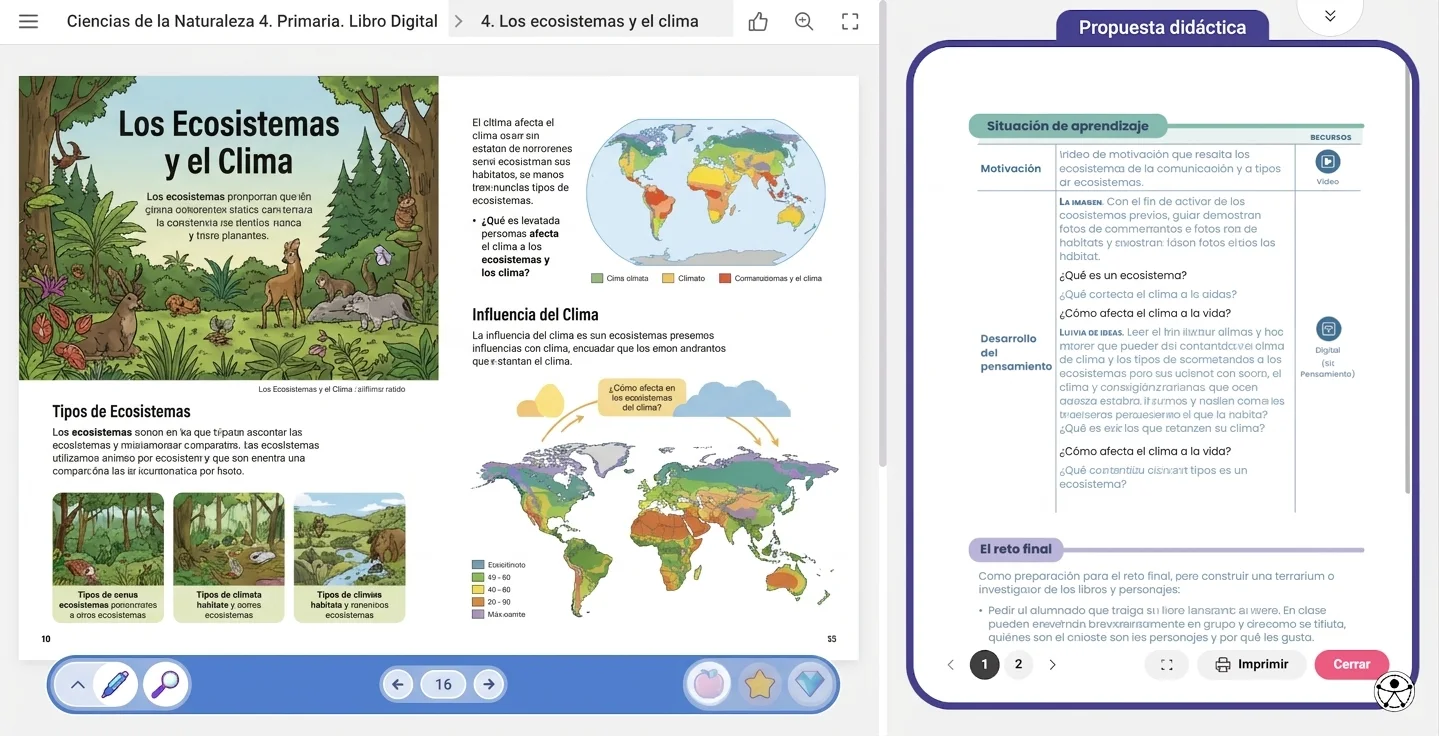Click the green Cims climata legend swatch
Image resolution: width=1439 pixels, height=736 pixels.
(597, 278)
